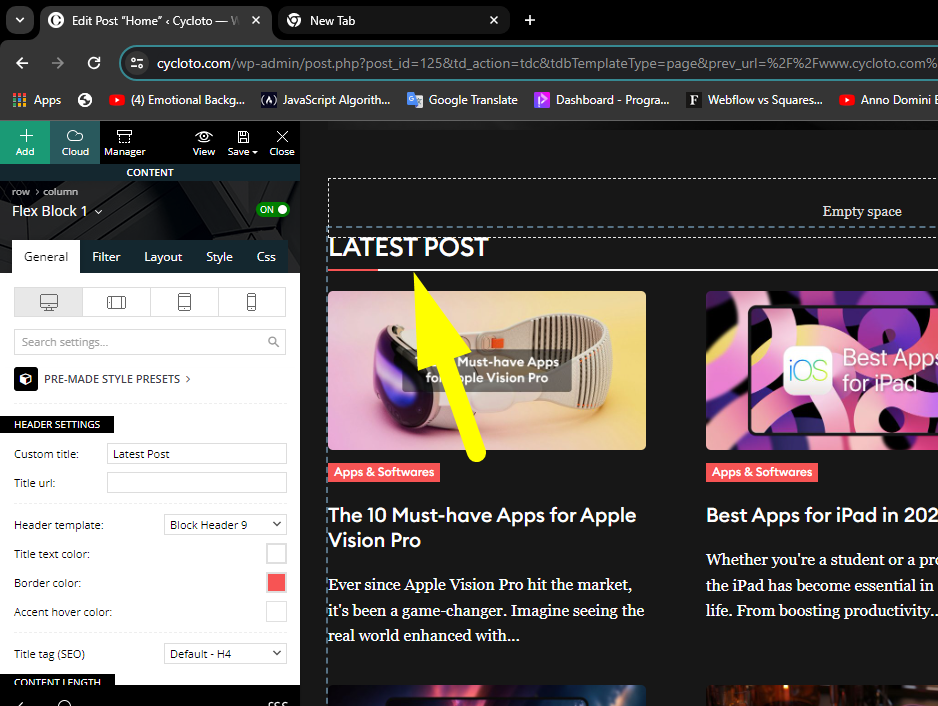Click the Custom title input field
Viewport: 938px width, 706px height.
click(197, 454)
